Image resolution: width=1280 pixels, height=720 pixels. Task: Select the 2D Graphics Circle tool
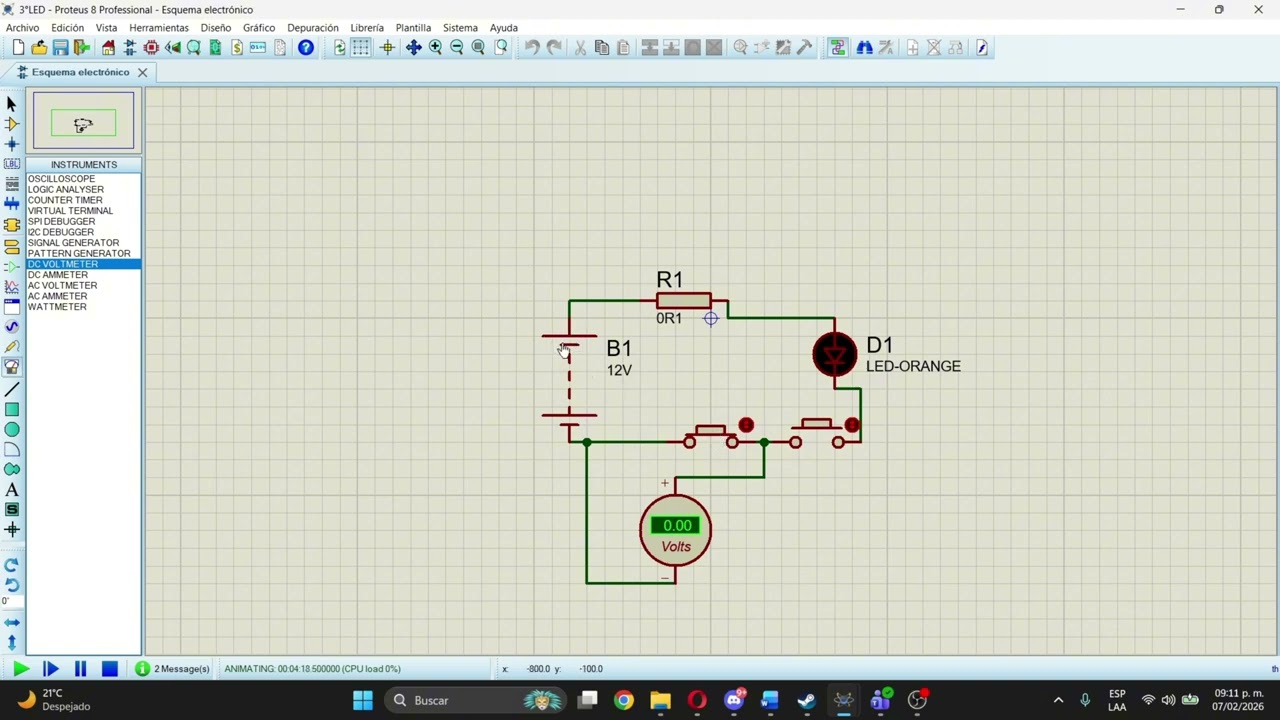click(x=12, y=429)
